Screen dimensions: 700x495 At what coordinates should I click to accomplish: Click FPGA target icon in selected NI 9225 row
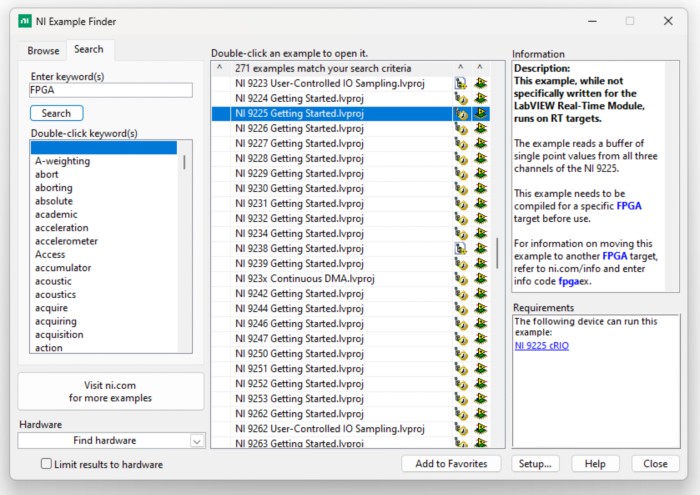coord(480,113)
